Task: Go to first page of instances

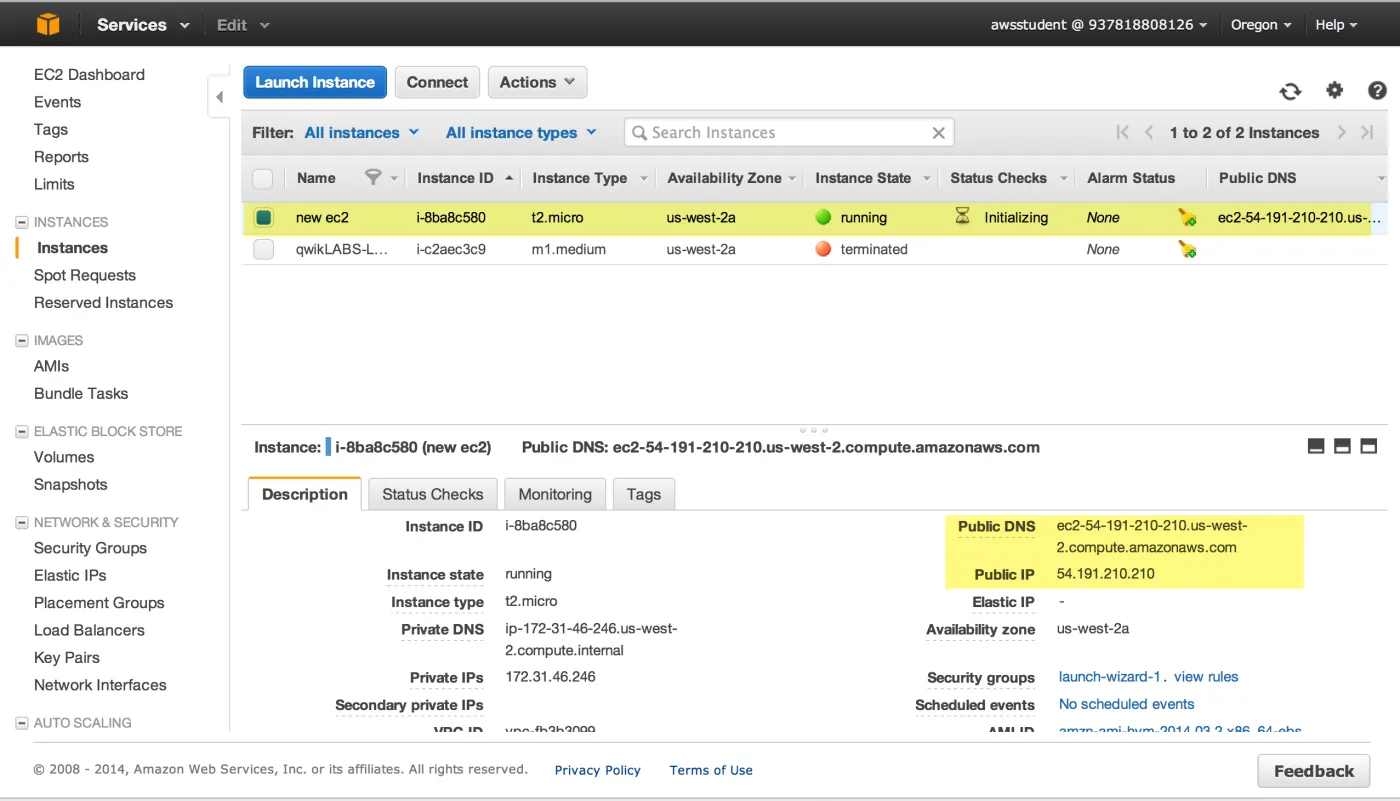Action: 1122,132
